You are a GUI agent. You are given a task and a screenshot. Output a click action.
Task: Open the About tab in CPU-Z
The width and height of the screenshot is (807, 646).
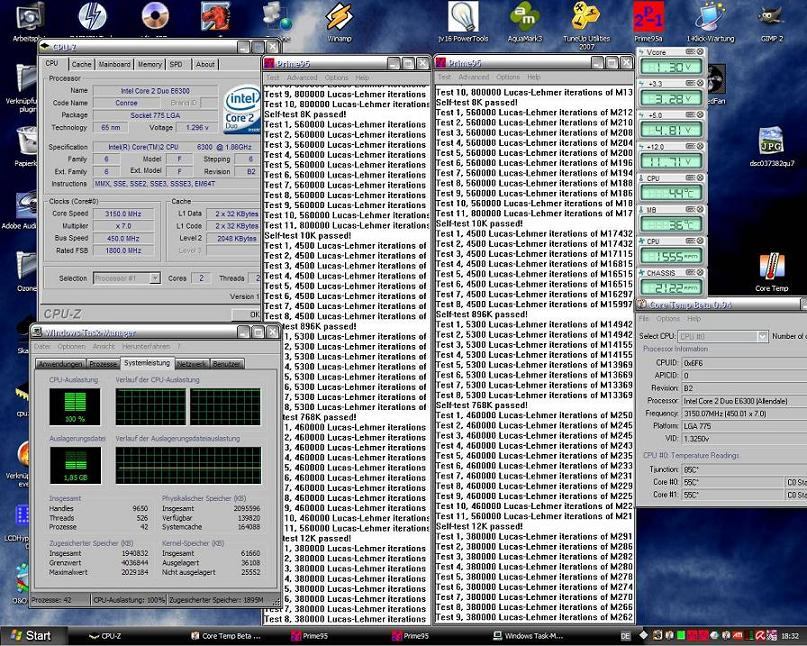coord(205,64)
